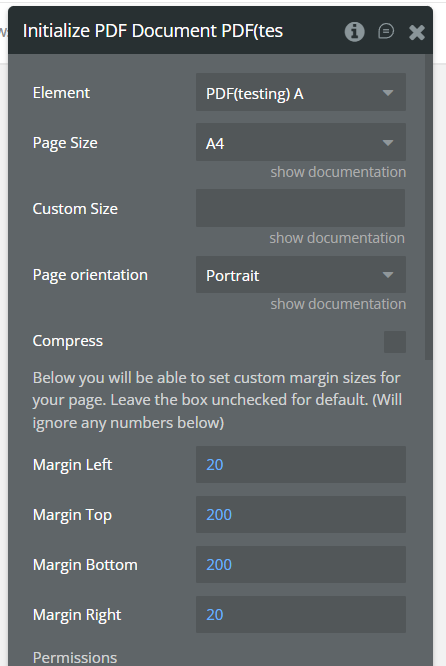Select the Margin Top value field

point(301,515)
